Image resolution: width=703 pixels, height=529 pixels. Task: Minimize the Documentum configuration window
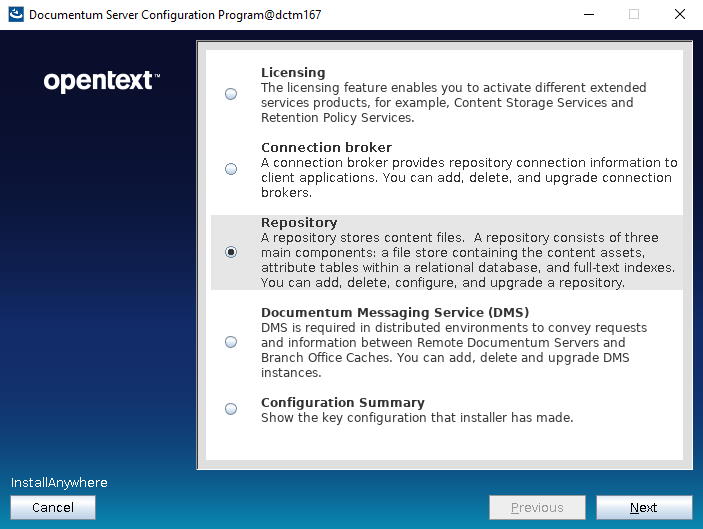pos(587,15)
